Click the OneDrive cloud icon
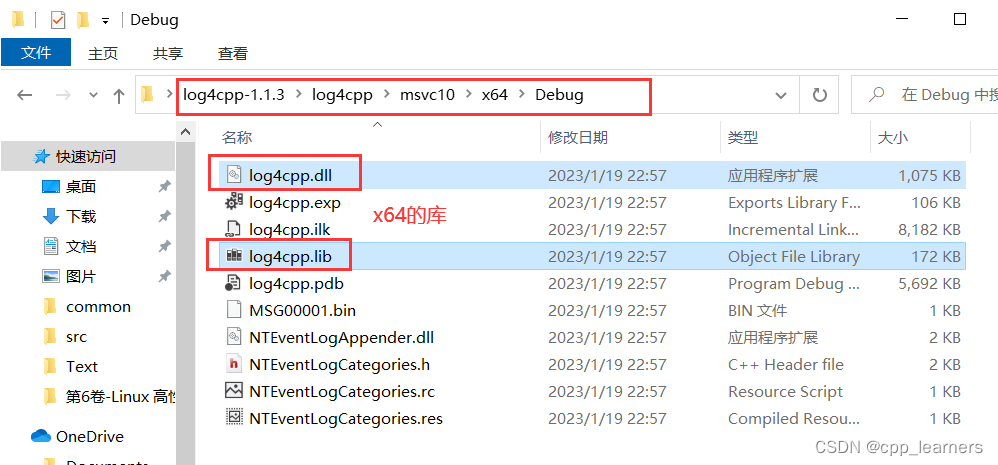Viewport: 998px width, 465px height. click(41, 436)
